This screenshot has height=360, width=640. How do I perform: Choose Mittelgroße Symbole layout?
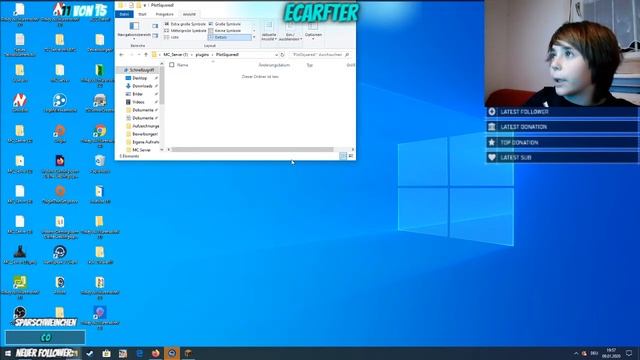click(x=185, y=31)
